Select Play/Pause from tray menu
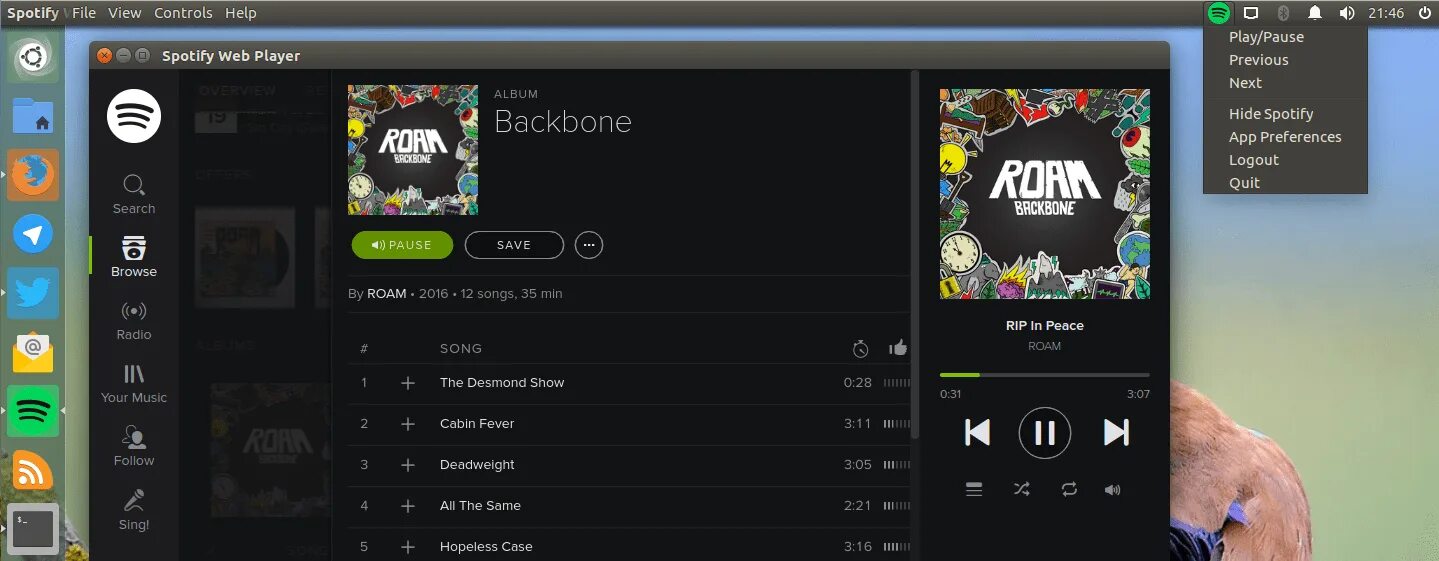 tap(1266, 37)
